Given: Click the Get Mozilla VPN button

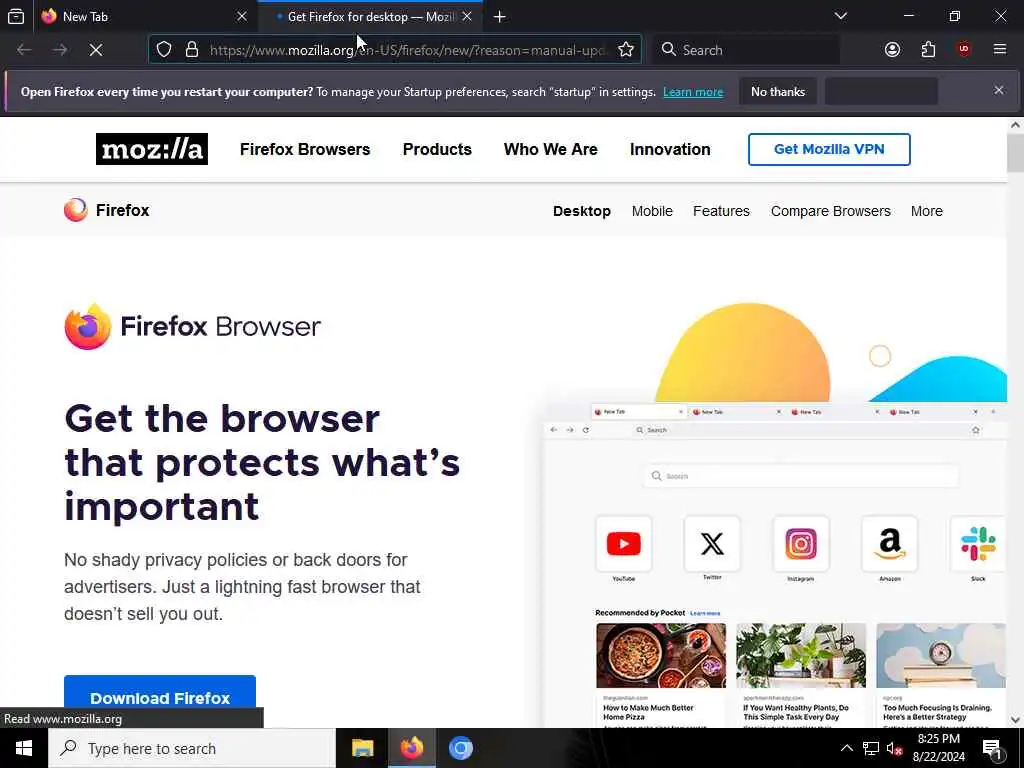Looking at the screenshot, I should [829, 150].
